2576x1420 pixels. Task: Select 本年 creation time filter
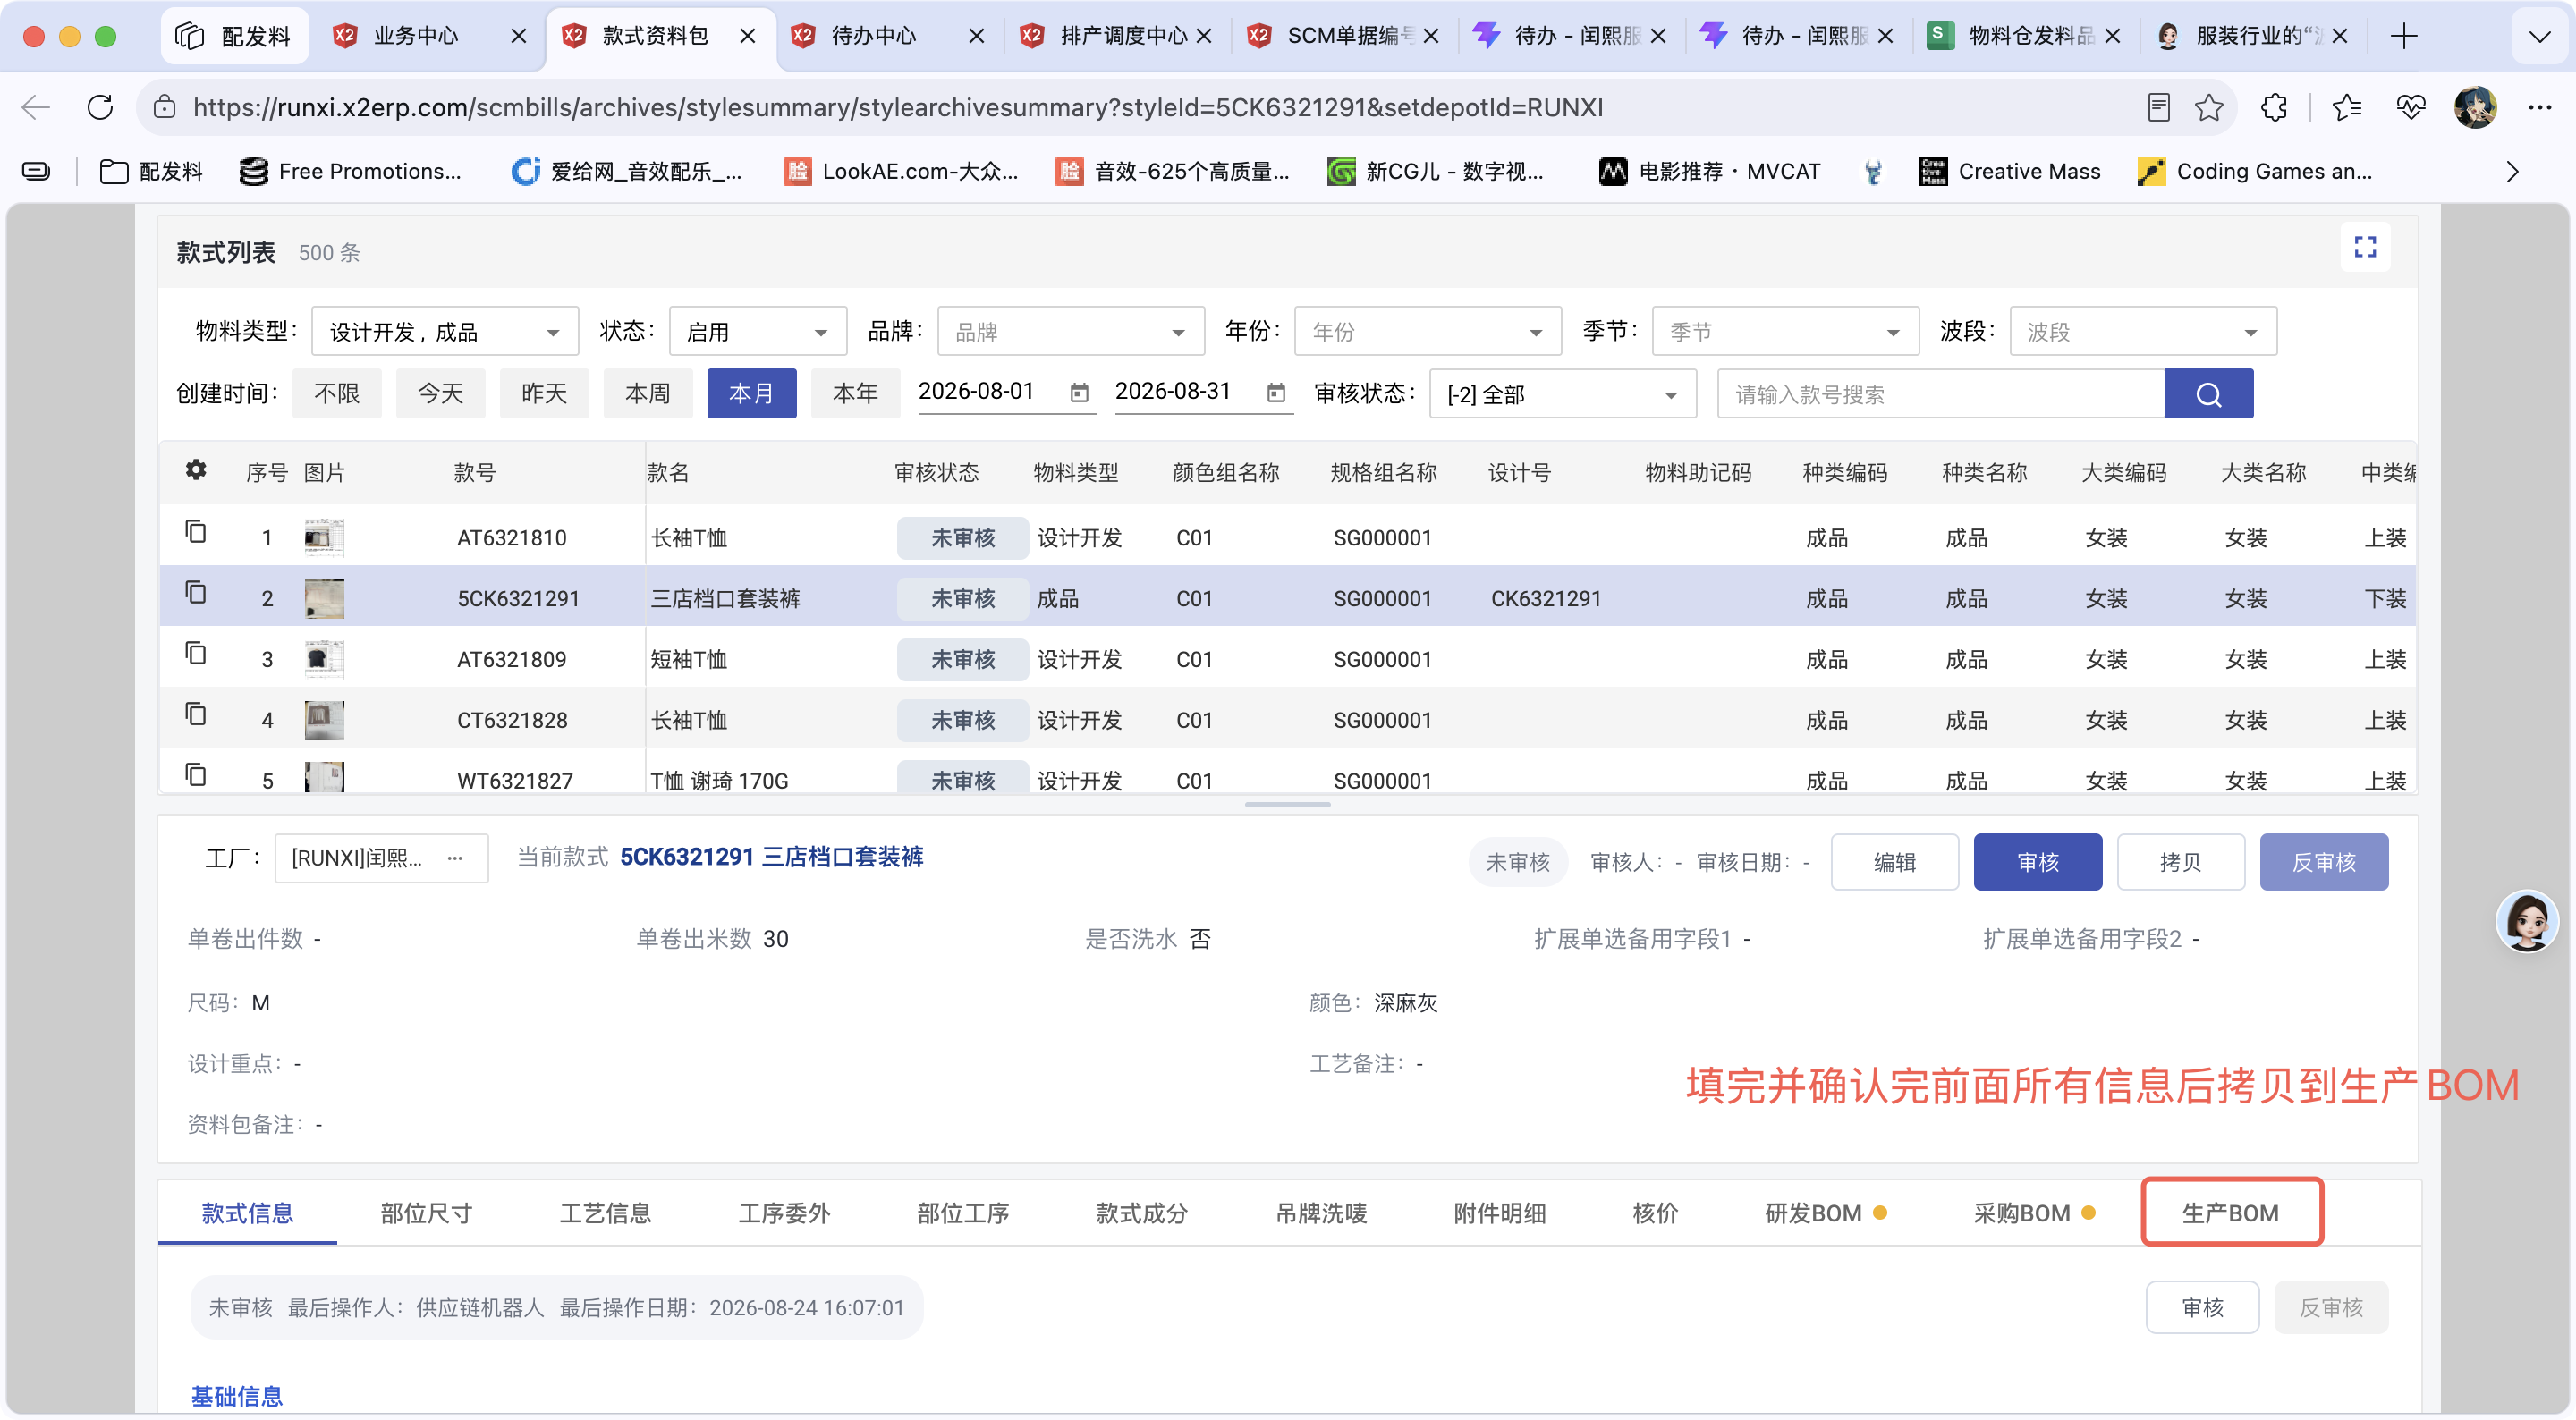click(x=856, y=394)
